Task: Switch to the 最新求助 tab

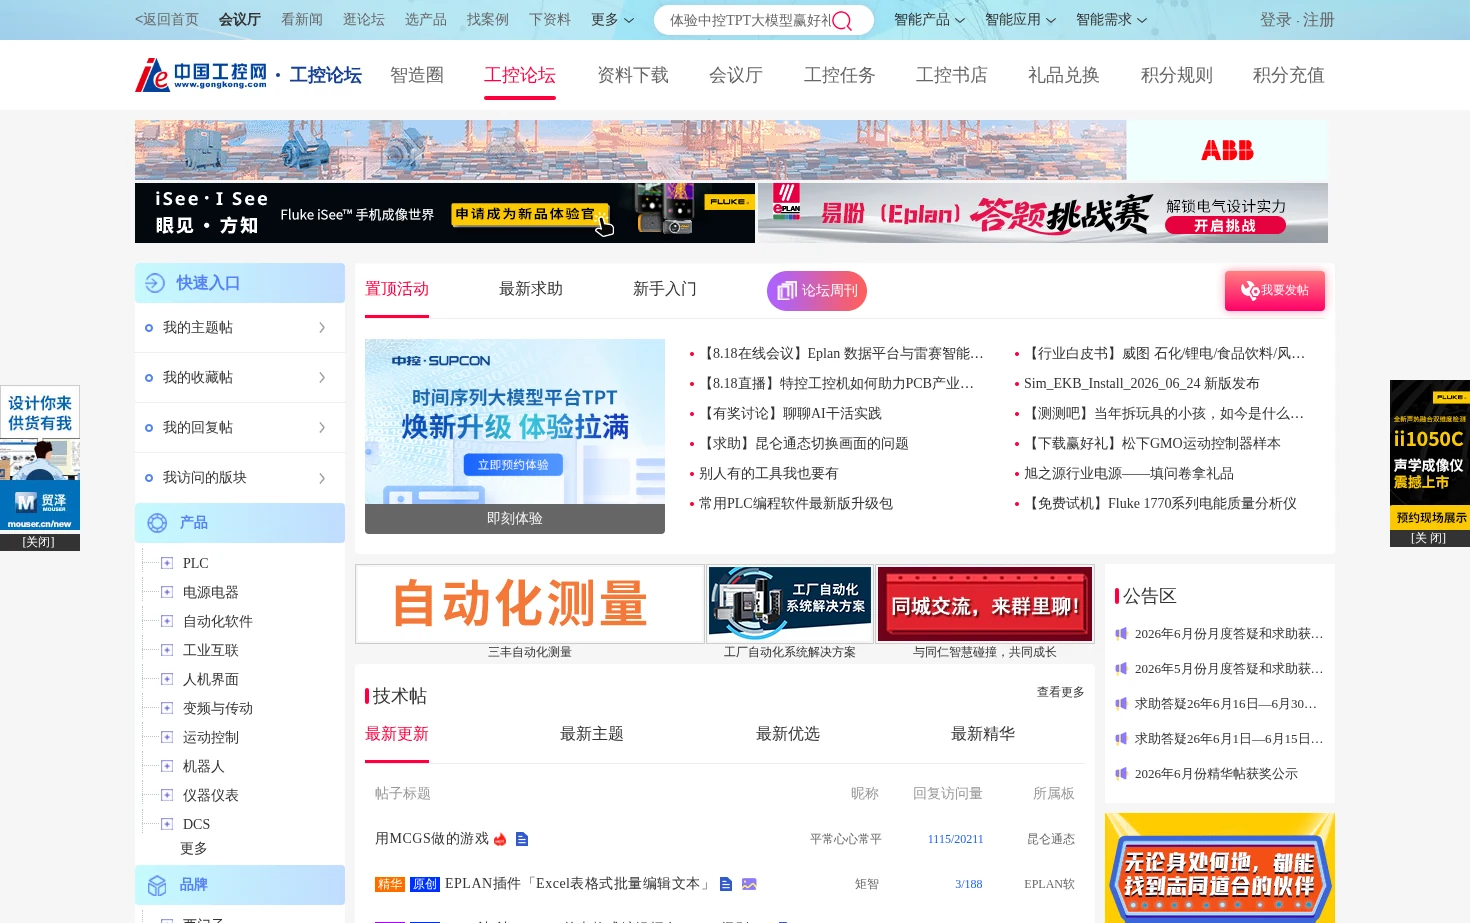Action: (531, 289)
